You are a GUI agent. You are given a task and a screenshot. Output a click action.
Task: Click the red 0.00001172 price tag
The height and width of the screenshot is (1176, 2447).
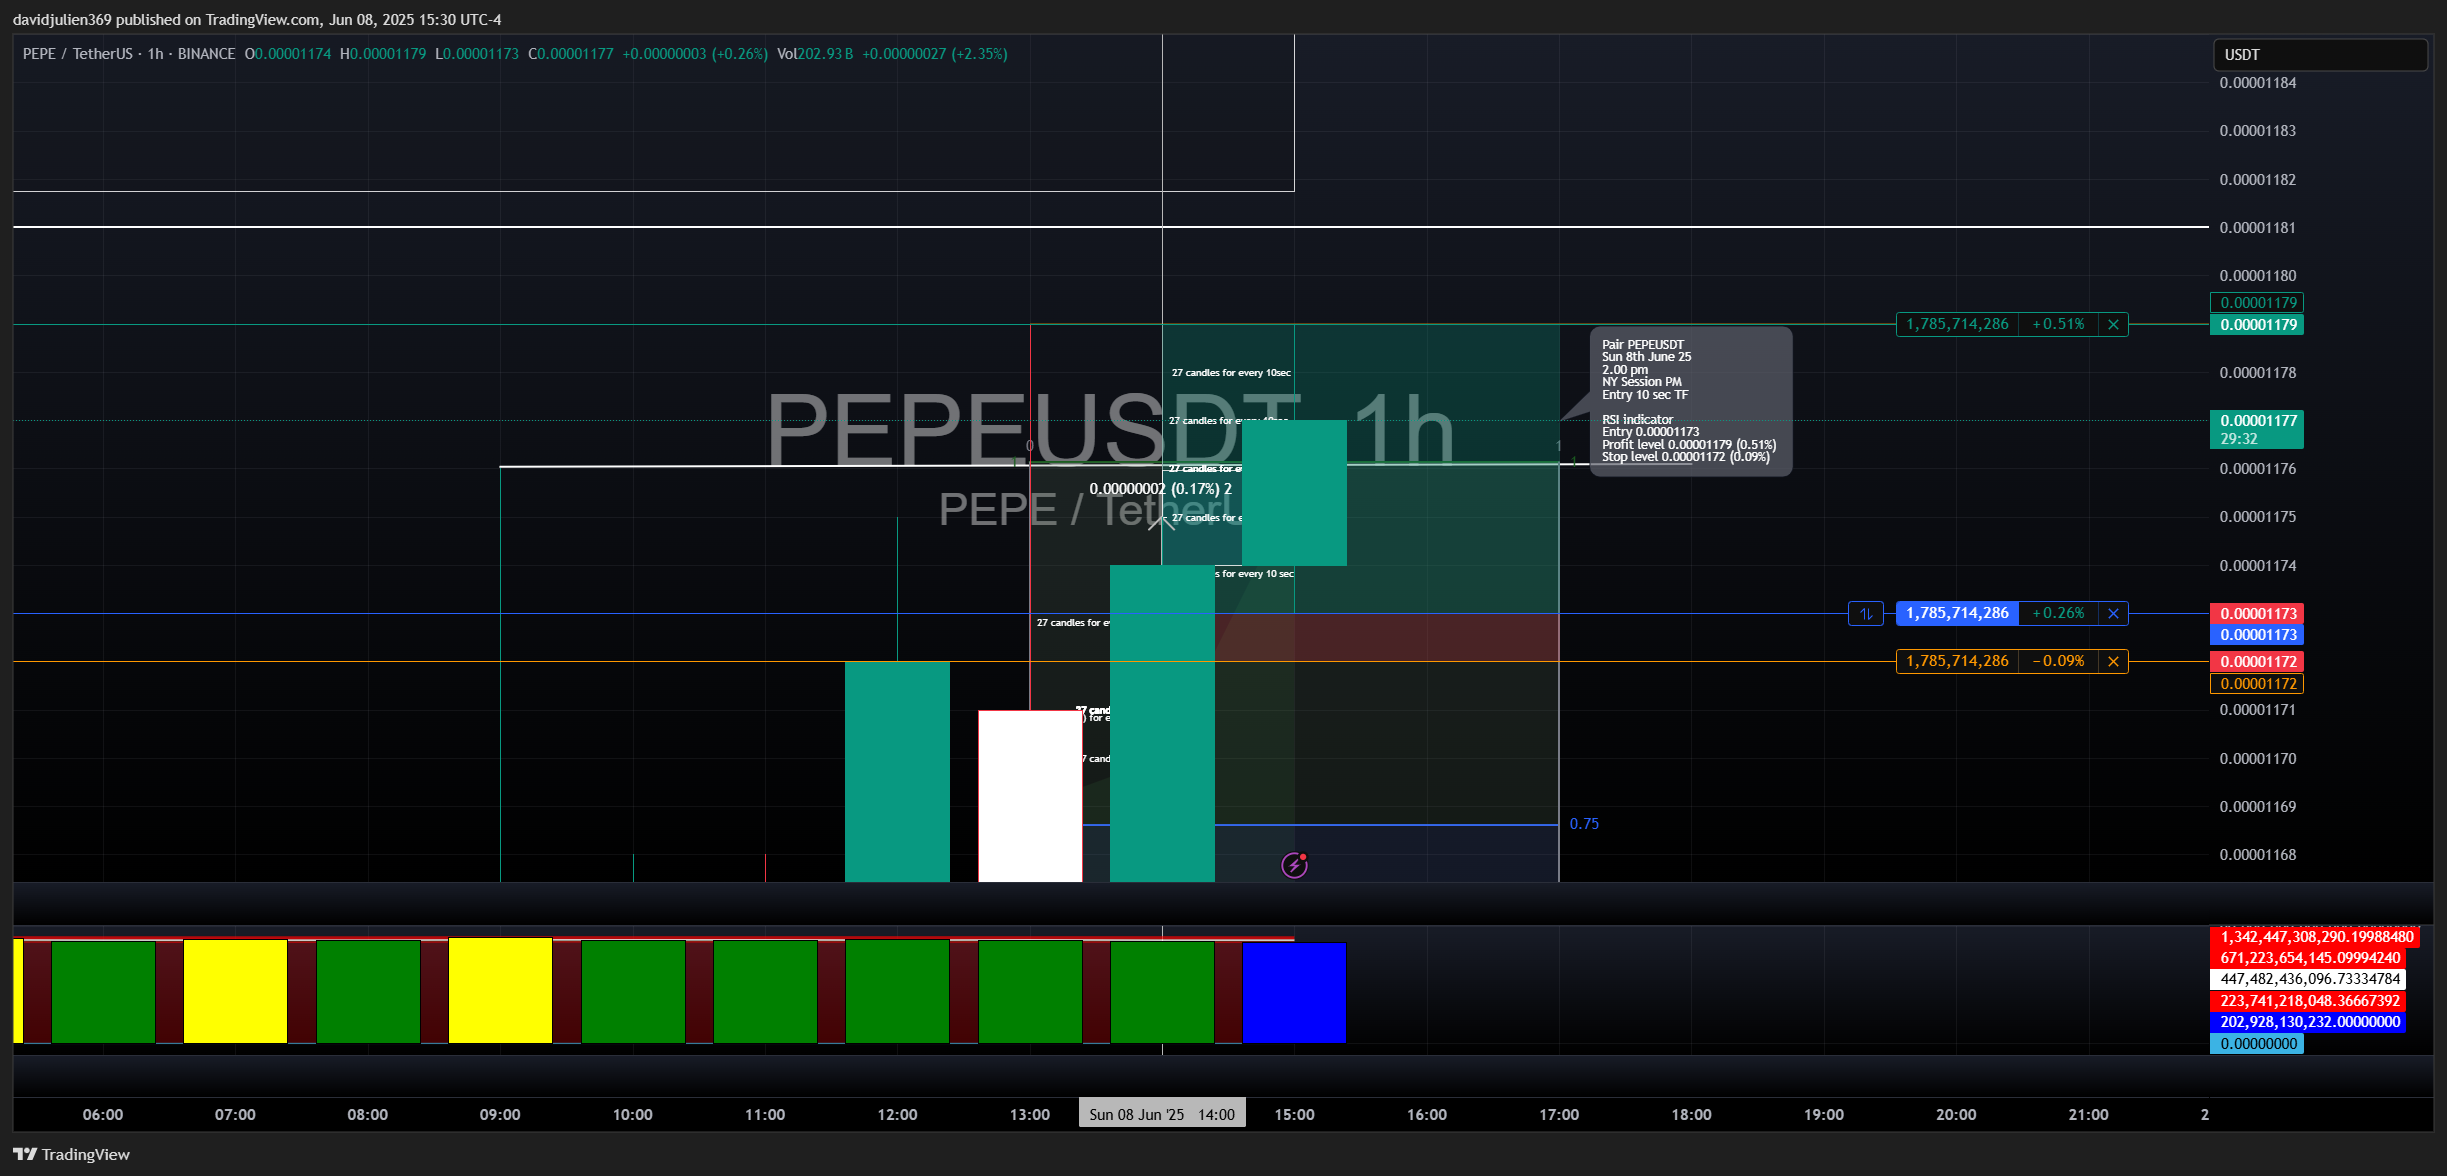coord(2257,661)
